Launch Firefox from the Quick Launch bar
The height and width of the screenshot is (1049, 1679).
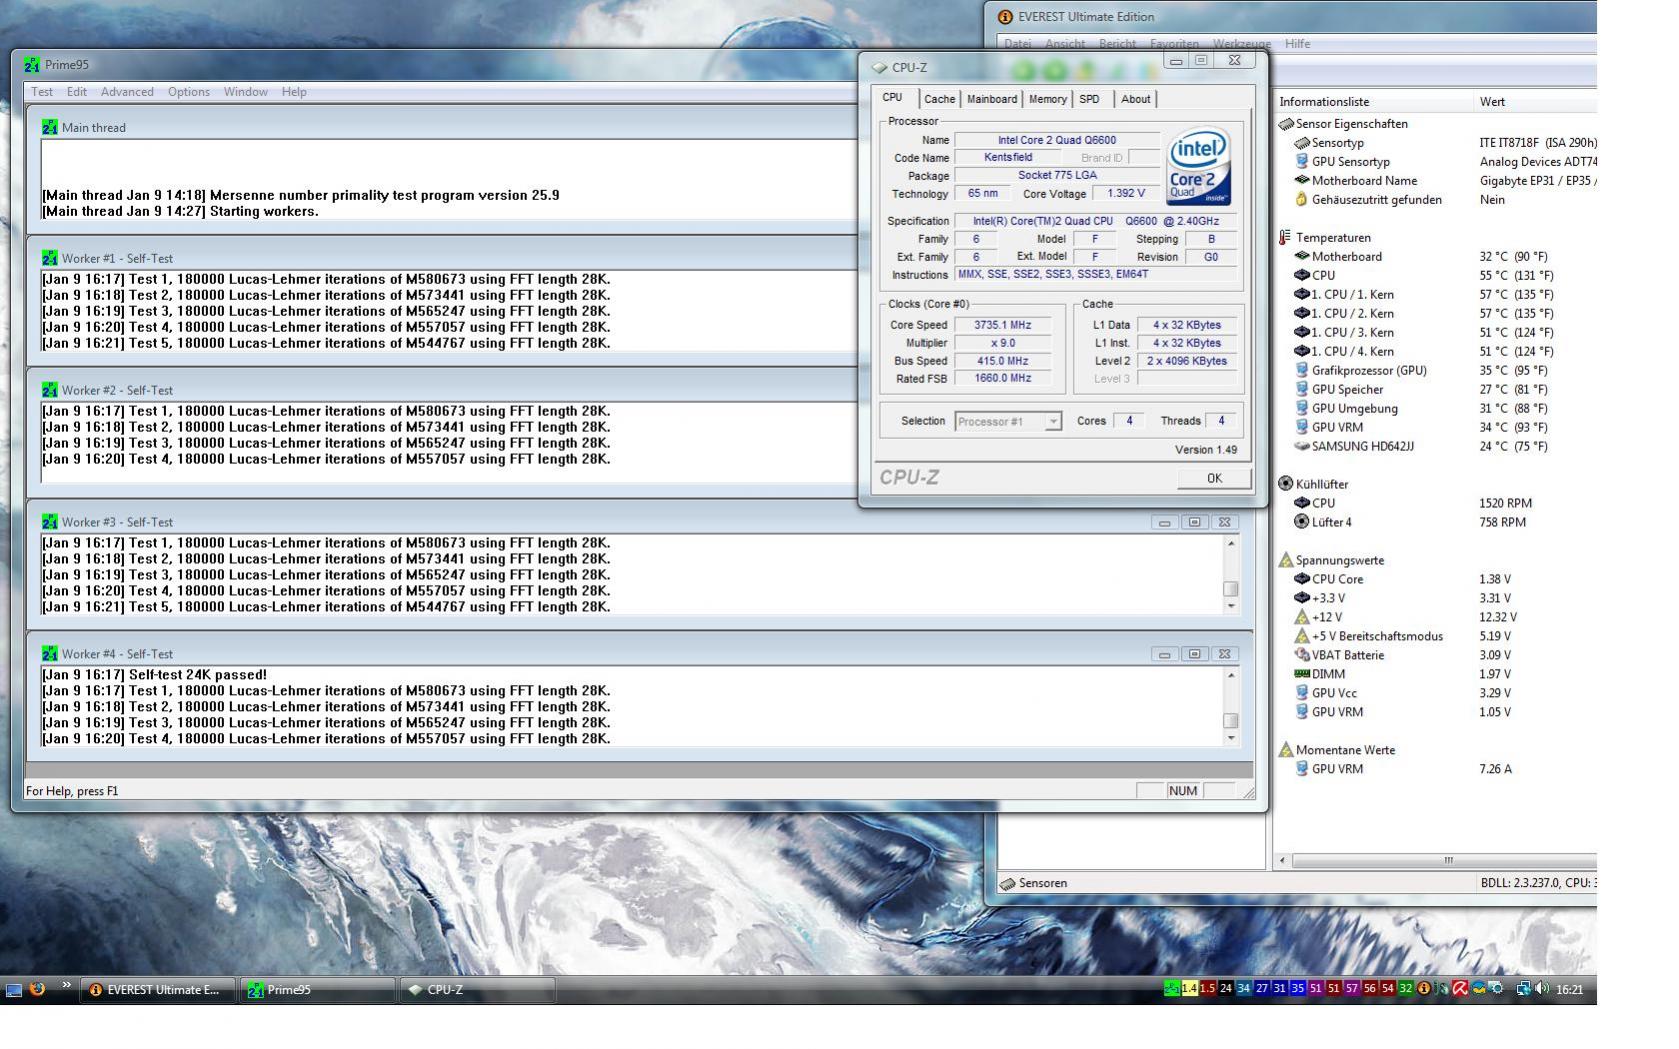point(38,989)
